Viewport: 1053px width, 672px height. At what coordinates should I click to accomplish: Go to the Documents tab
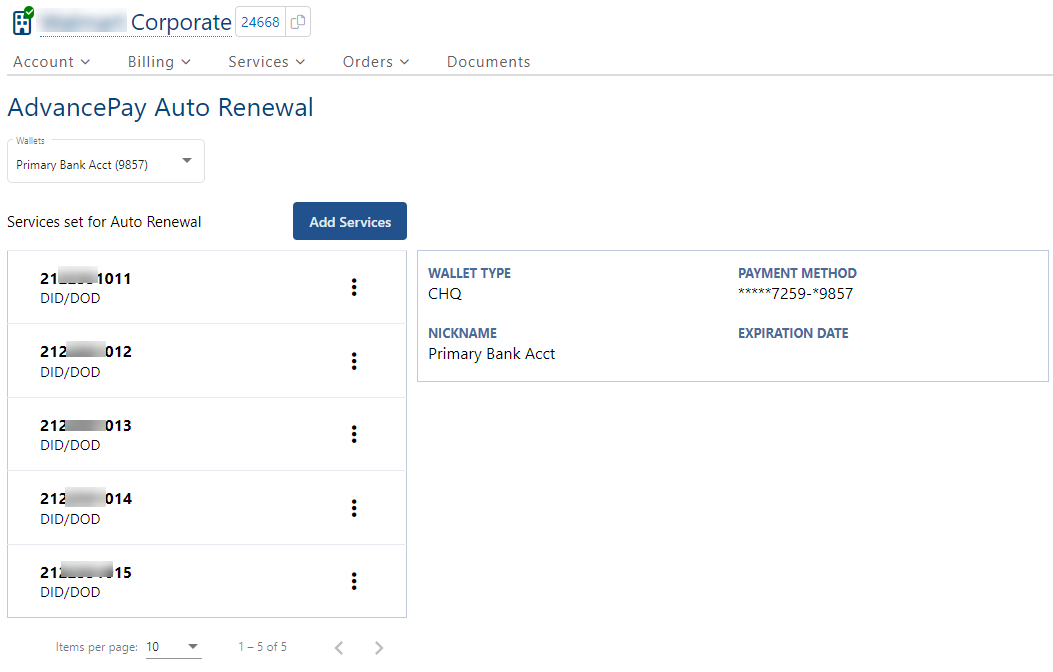pos(488,62)
